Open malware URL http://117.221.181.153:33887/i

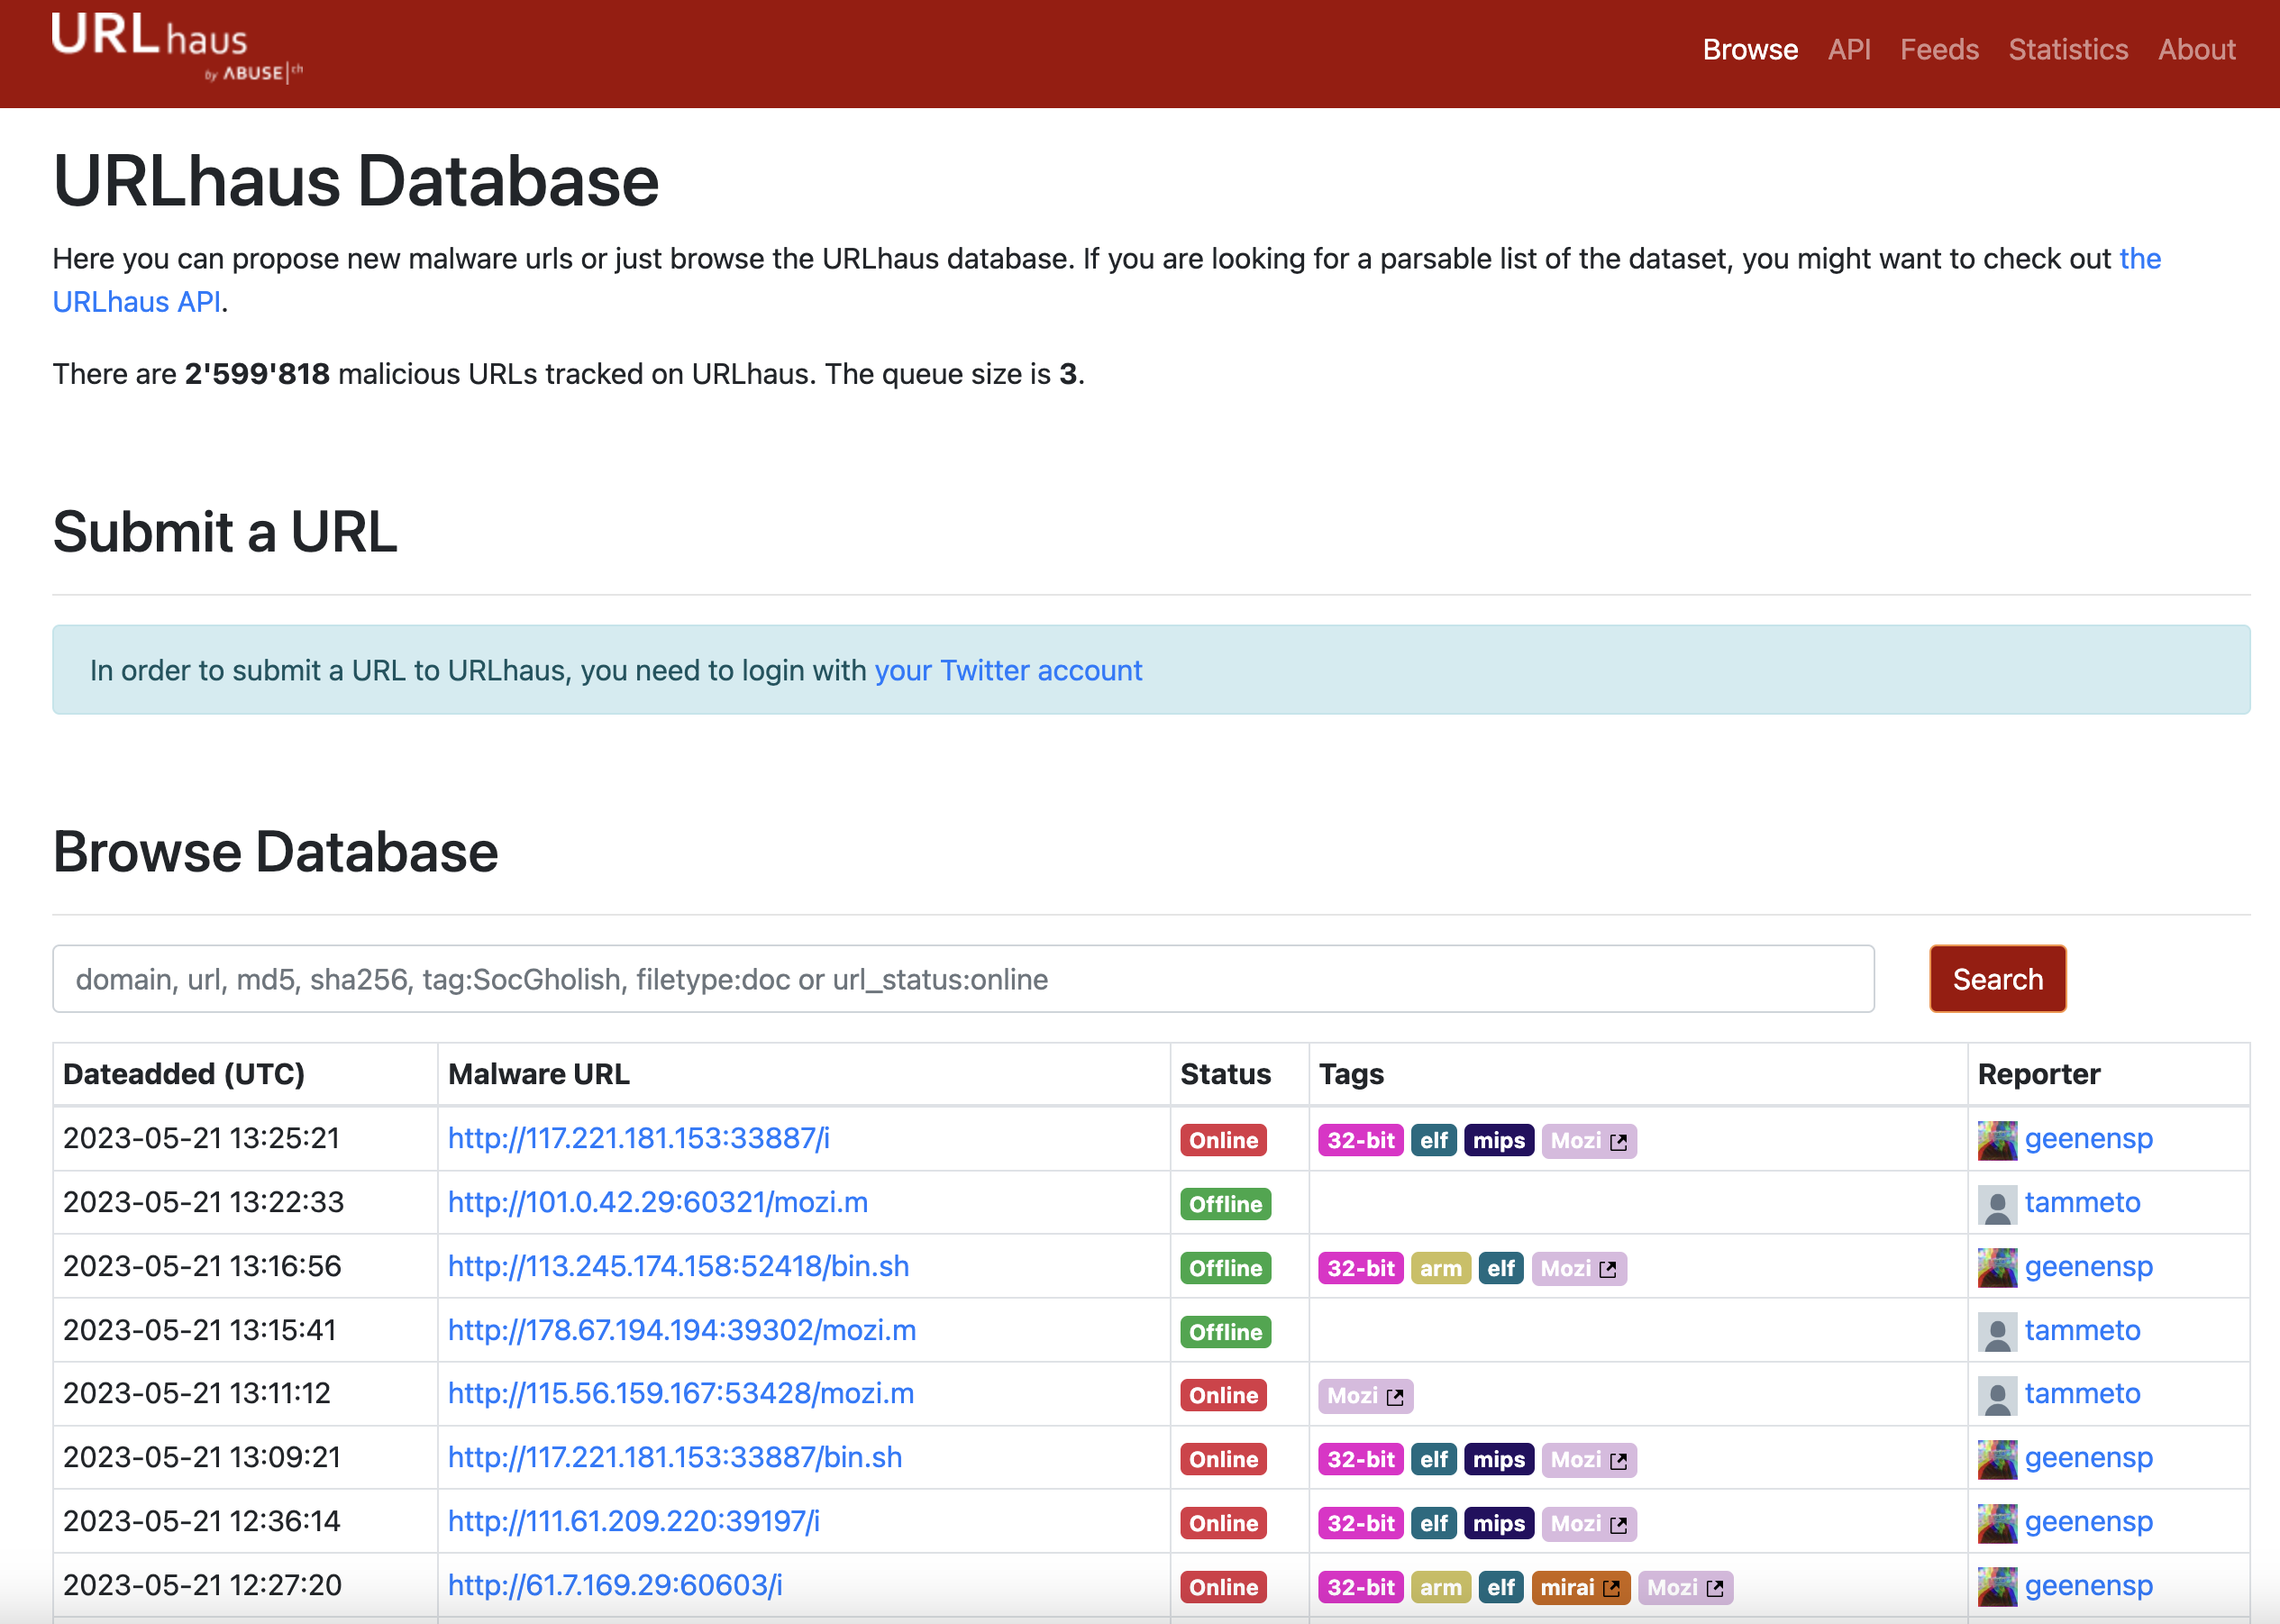pos(639,1138)
